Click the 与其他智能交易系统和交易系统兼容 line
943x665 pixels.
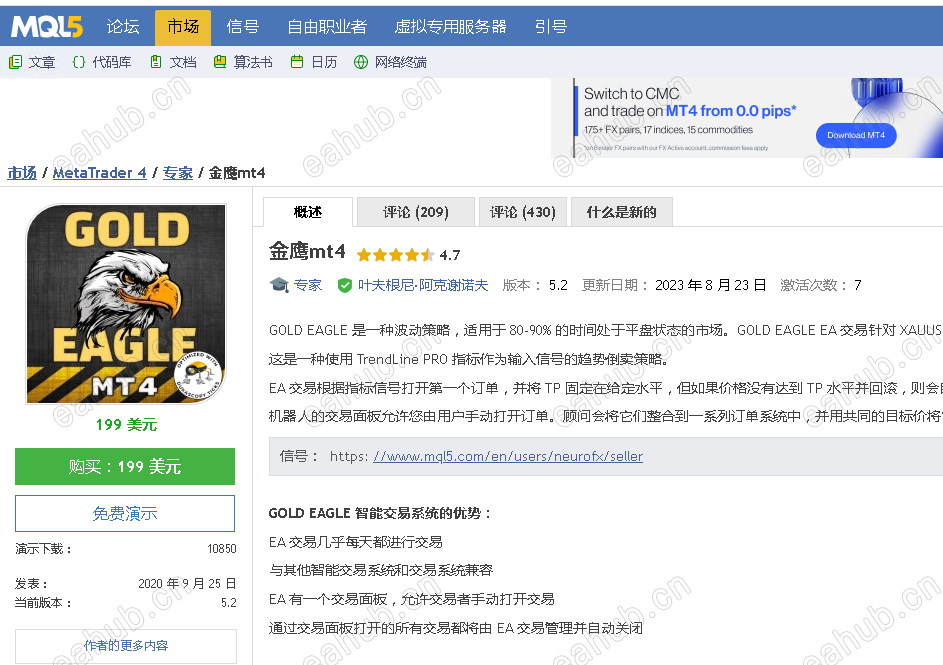pos(381,570)
